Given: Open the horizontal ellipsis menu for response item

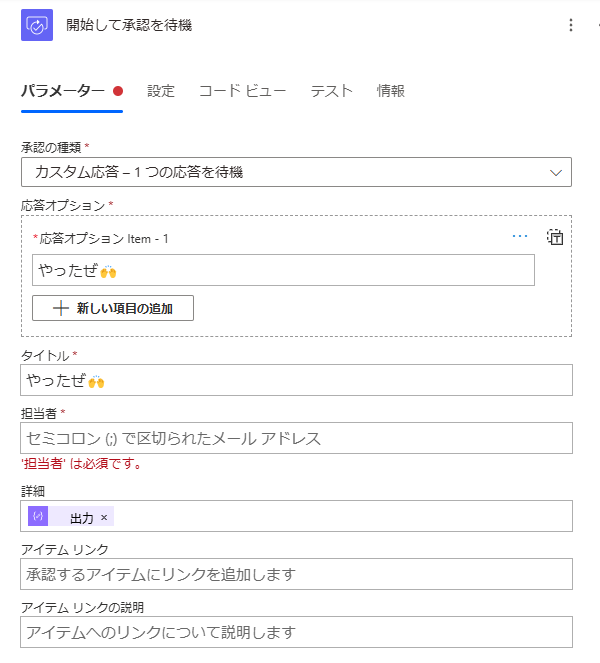Looking at the screenshot, I should click(x=520, y=236).
